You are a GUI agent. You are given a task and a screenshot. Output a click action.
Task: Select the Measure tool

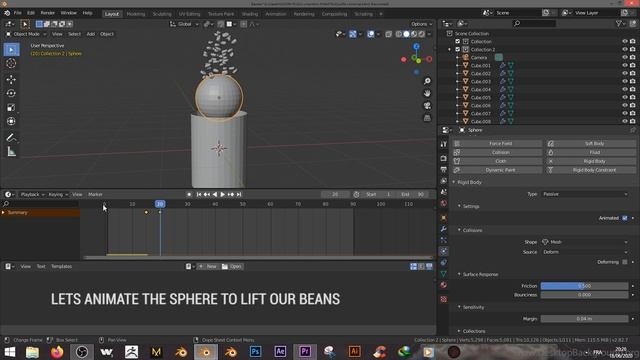[11, 152]
